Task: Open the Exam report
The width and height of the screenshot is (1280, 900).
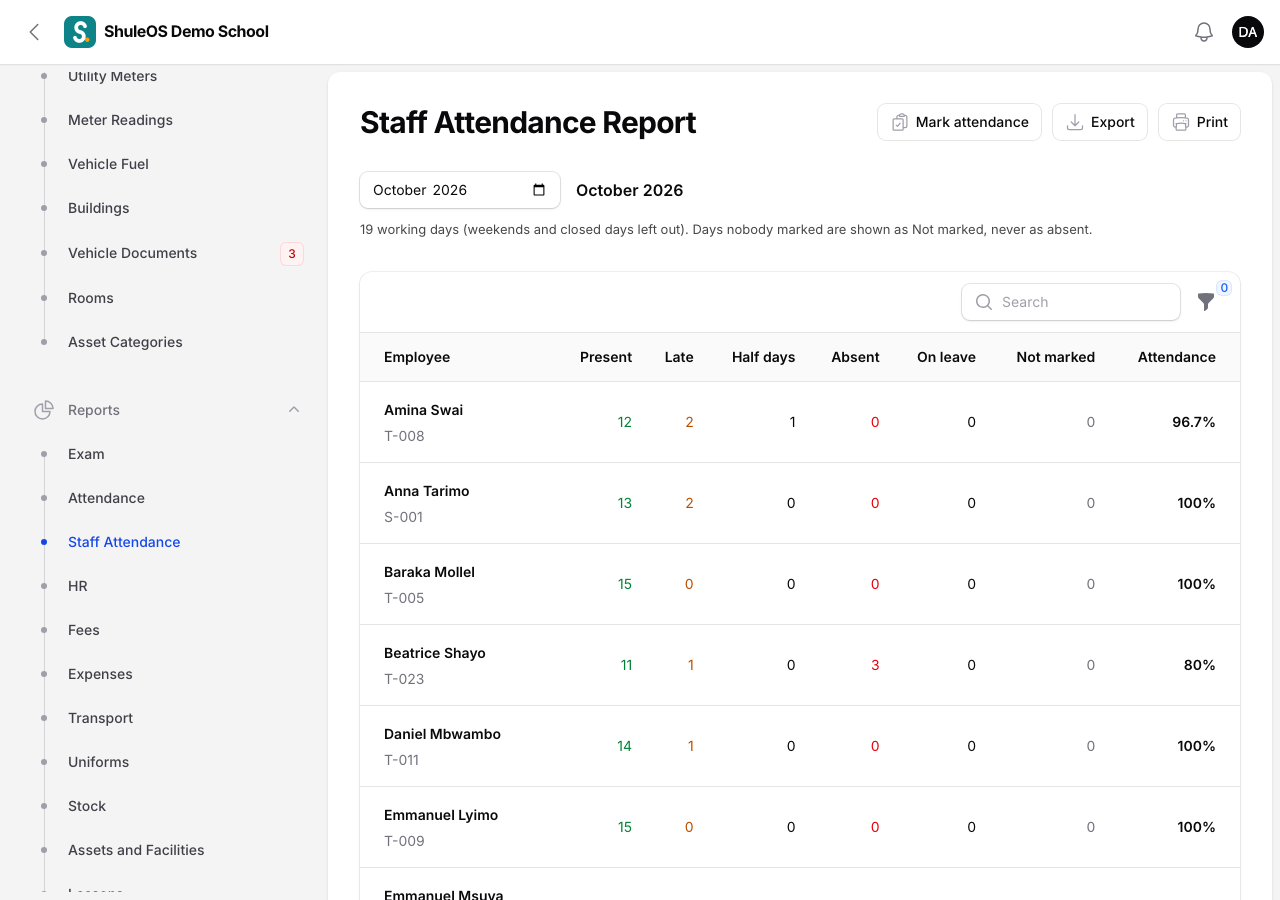Action: tap(86, 454)
